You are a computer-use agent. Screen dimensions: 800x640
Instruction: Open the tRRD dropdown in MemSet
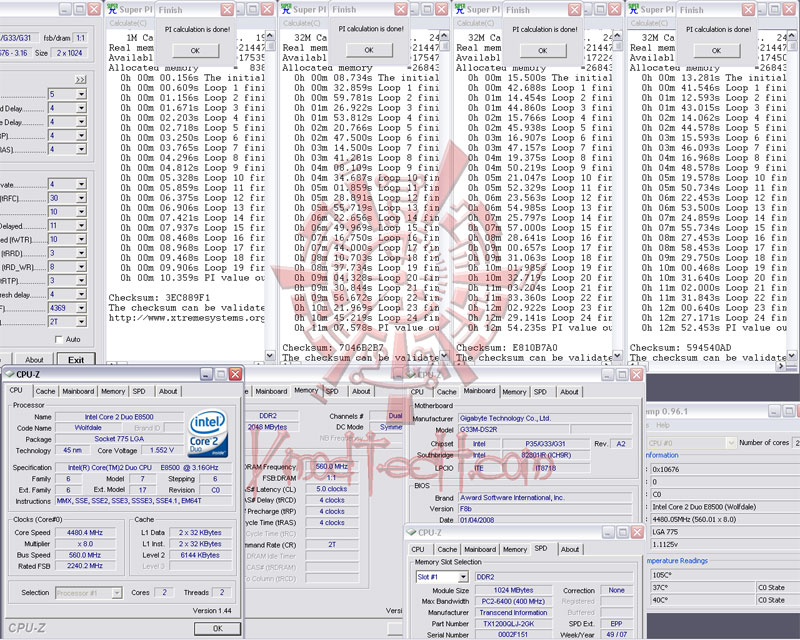pos(81,253)
